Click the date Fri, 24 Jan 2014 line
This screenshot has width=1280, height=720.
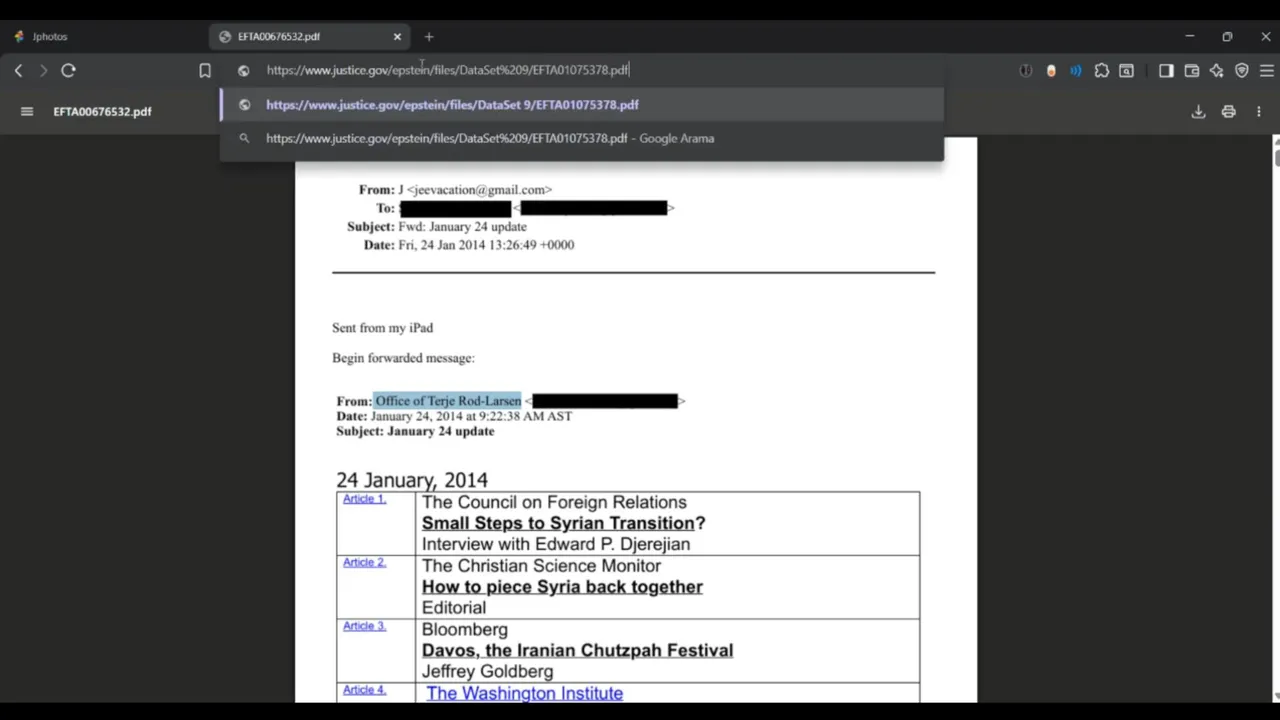click(486, 245)
